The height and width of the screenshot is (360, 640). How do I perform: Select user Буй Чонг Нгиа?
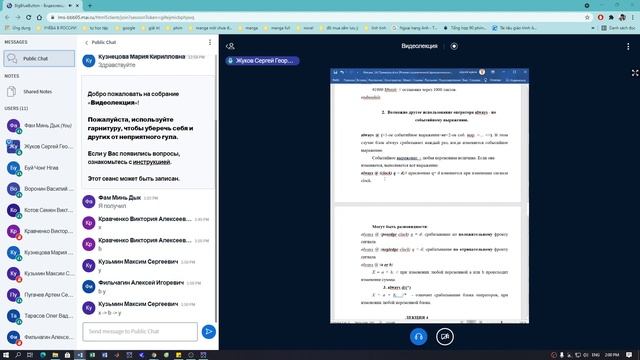click(x=40, y=168)
